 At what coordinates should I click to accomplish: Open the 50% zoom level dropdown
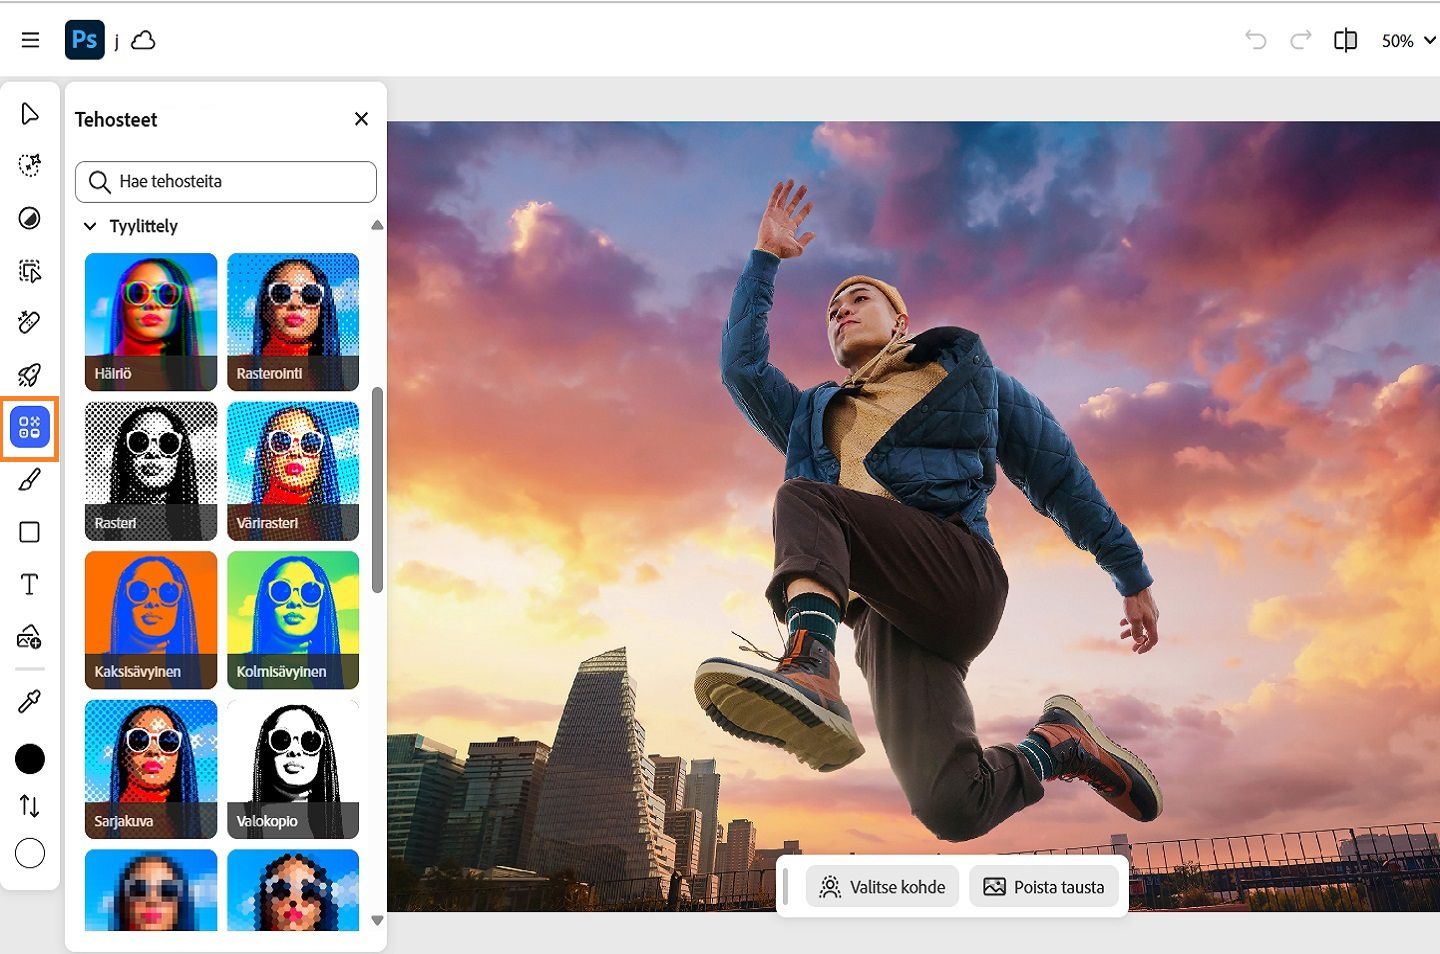[x=1408, y=40]
